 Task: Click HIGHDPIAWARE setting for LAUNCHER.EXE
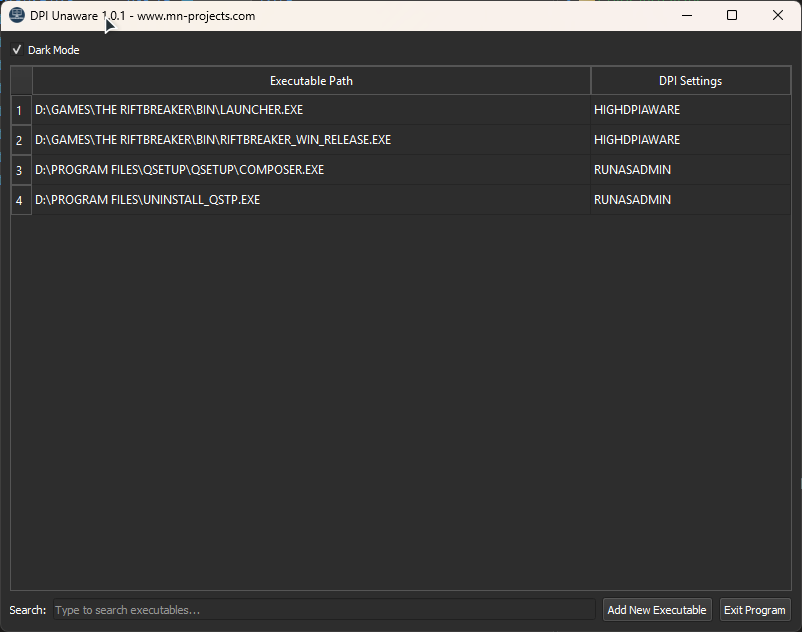pyautogui.click(x=690, y=110)
